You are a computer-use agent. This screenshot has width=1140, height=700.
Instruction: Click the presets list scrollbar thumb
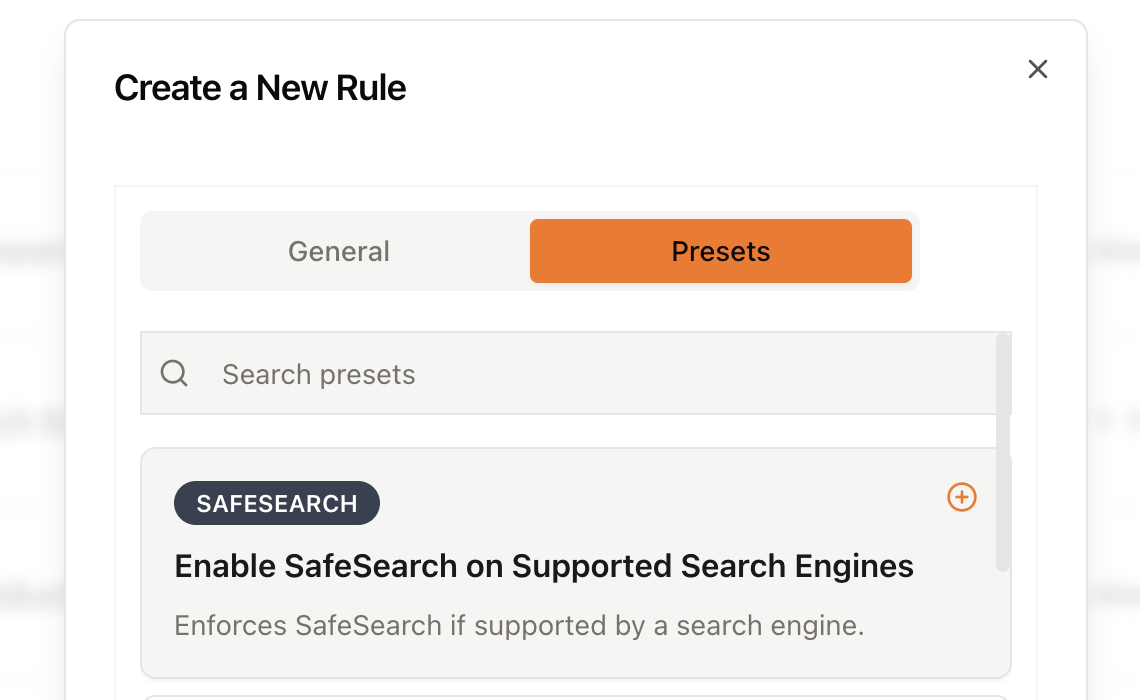pos(1003,452)
